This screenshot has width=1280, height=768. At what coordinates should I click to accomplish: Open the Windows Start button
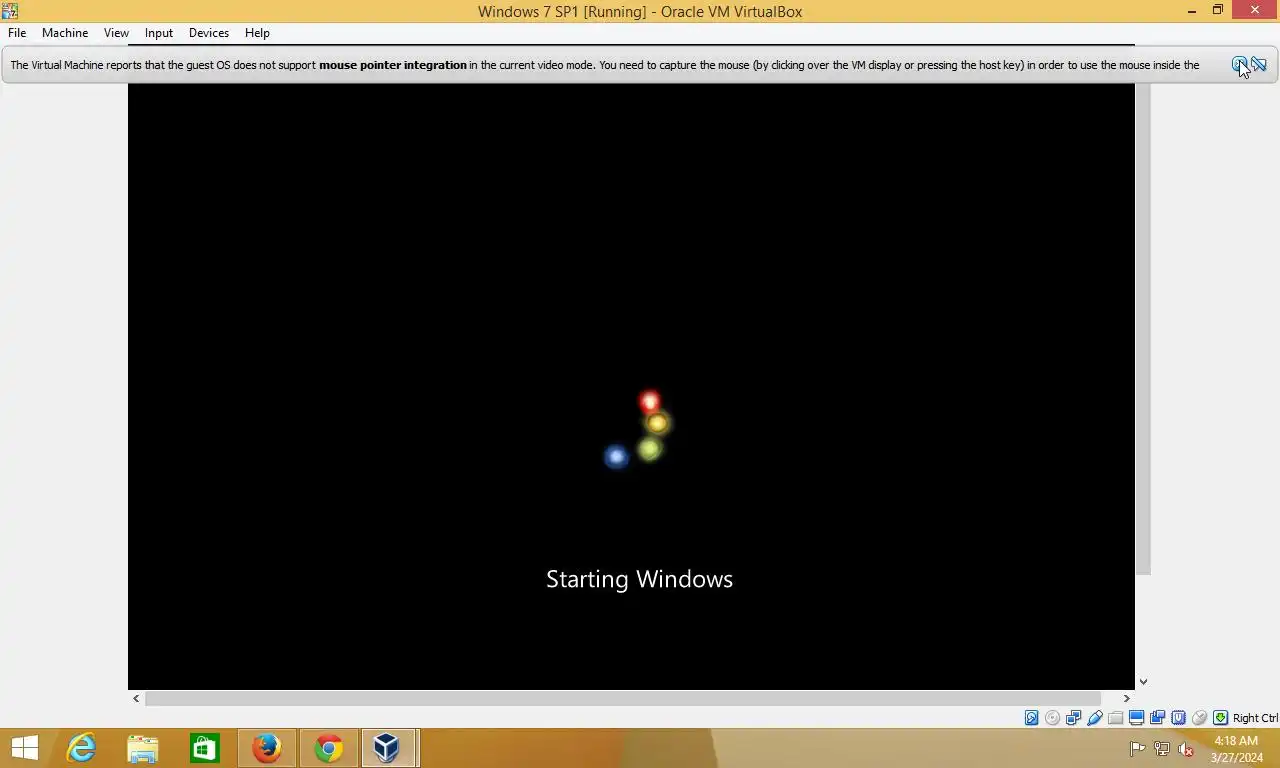pyautogui.click(x=24, y=748)
